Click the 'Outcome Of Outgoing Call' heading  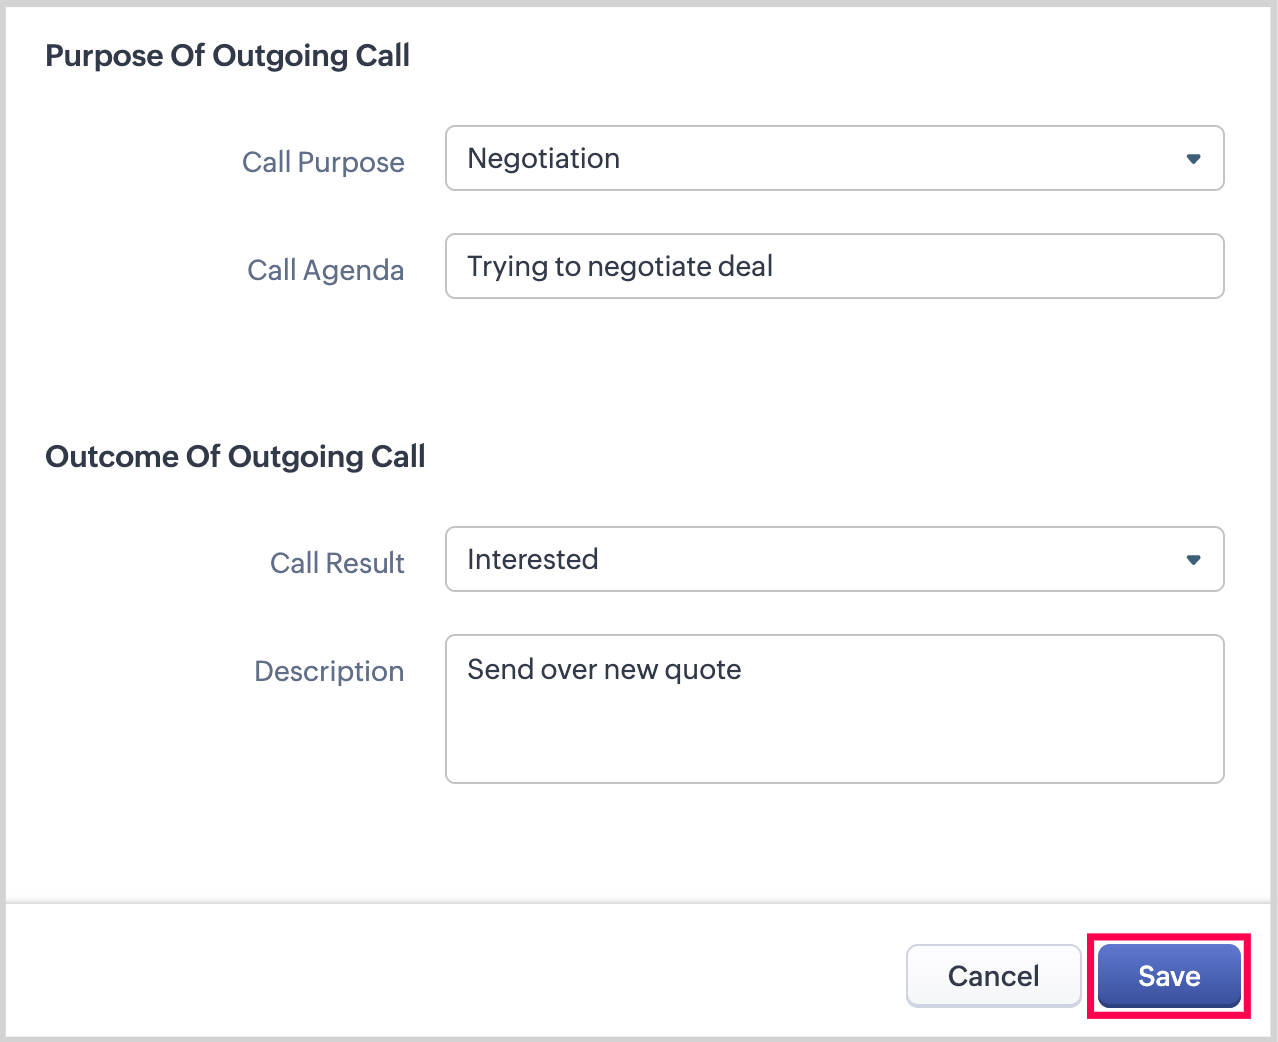pyautogui.click(x=236, y=457)
